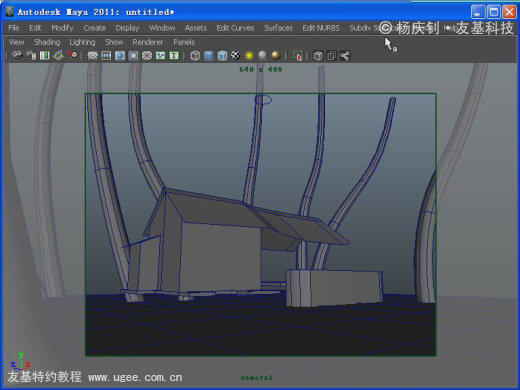Minimize the Autodesk Maya window
The image size is (520, 390).
click(478, 12)
